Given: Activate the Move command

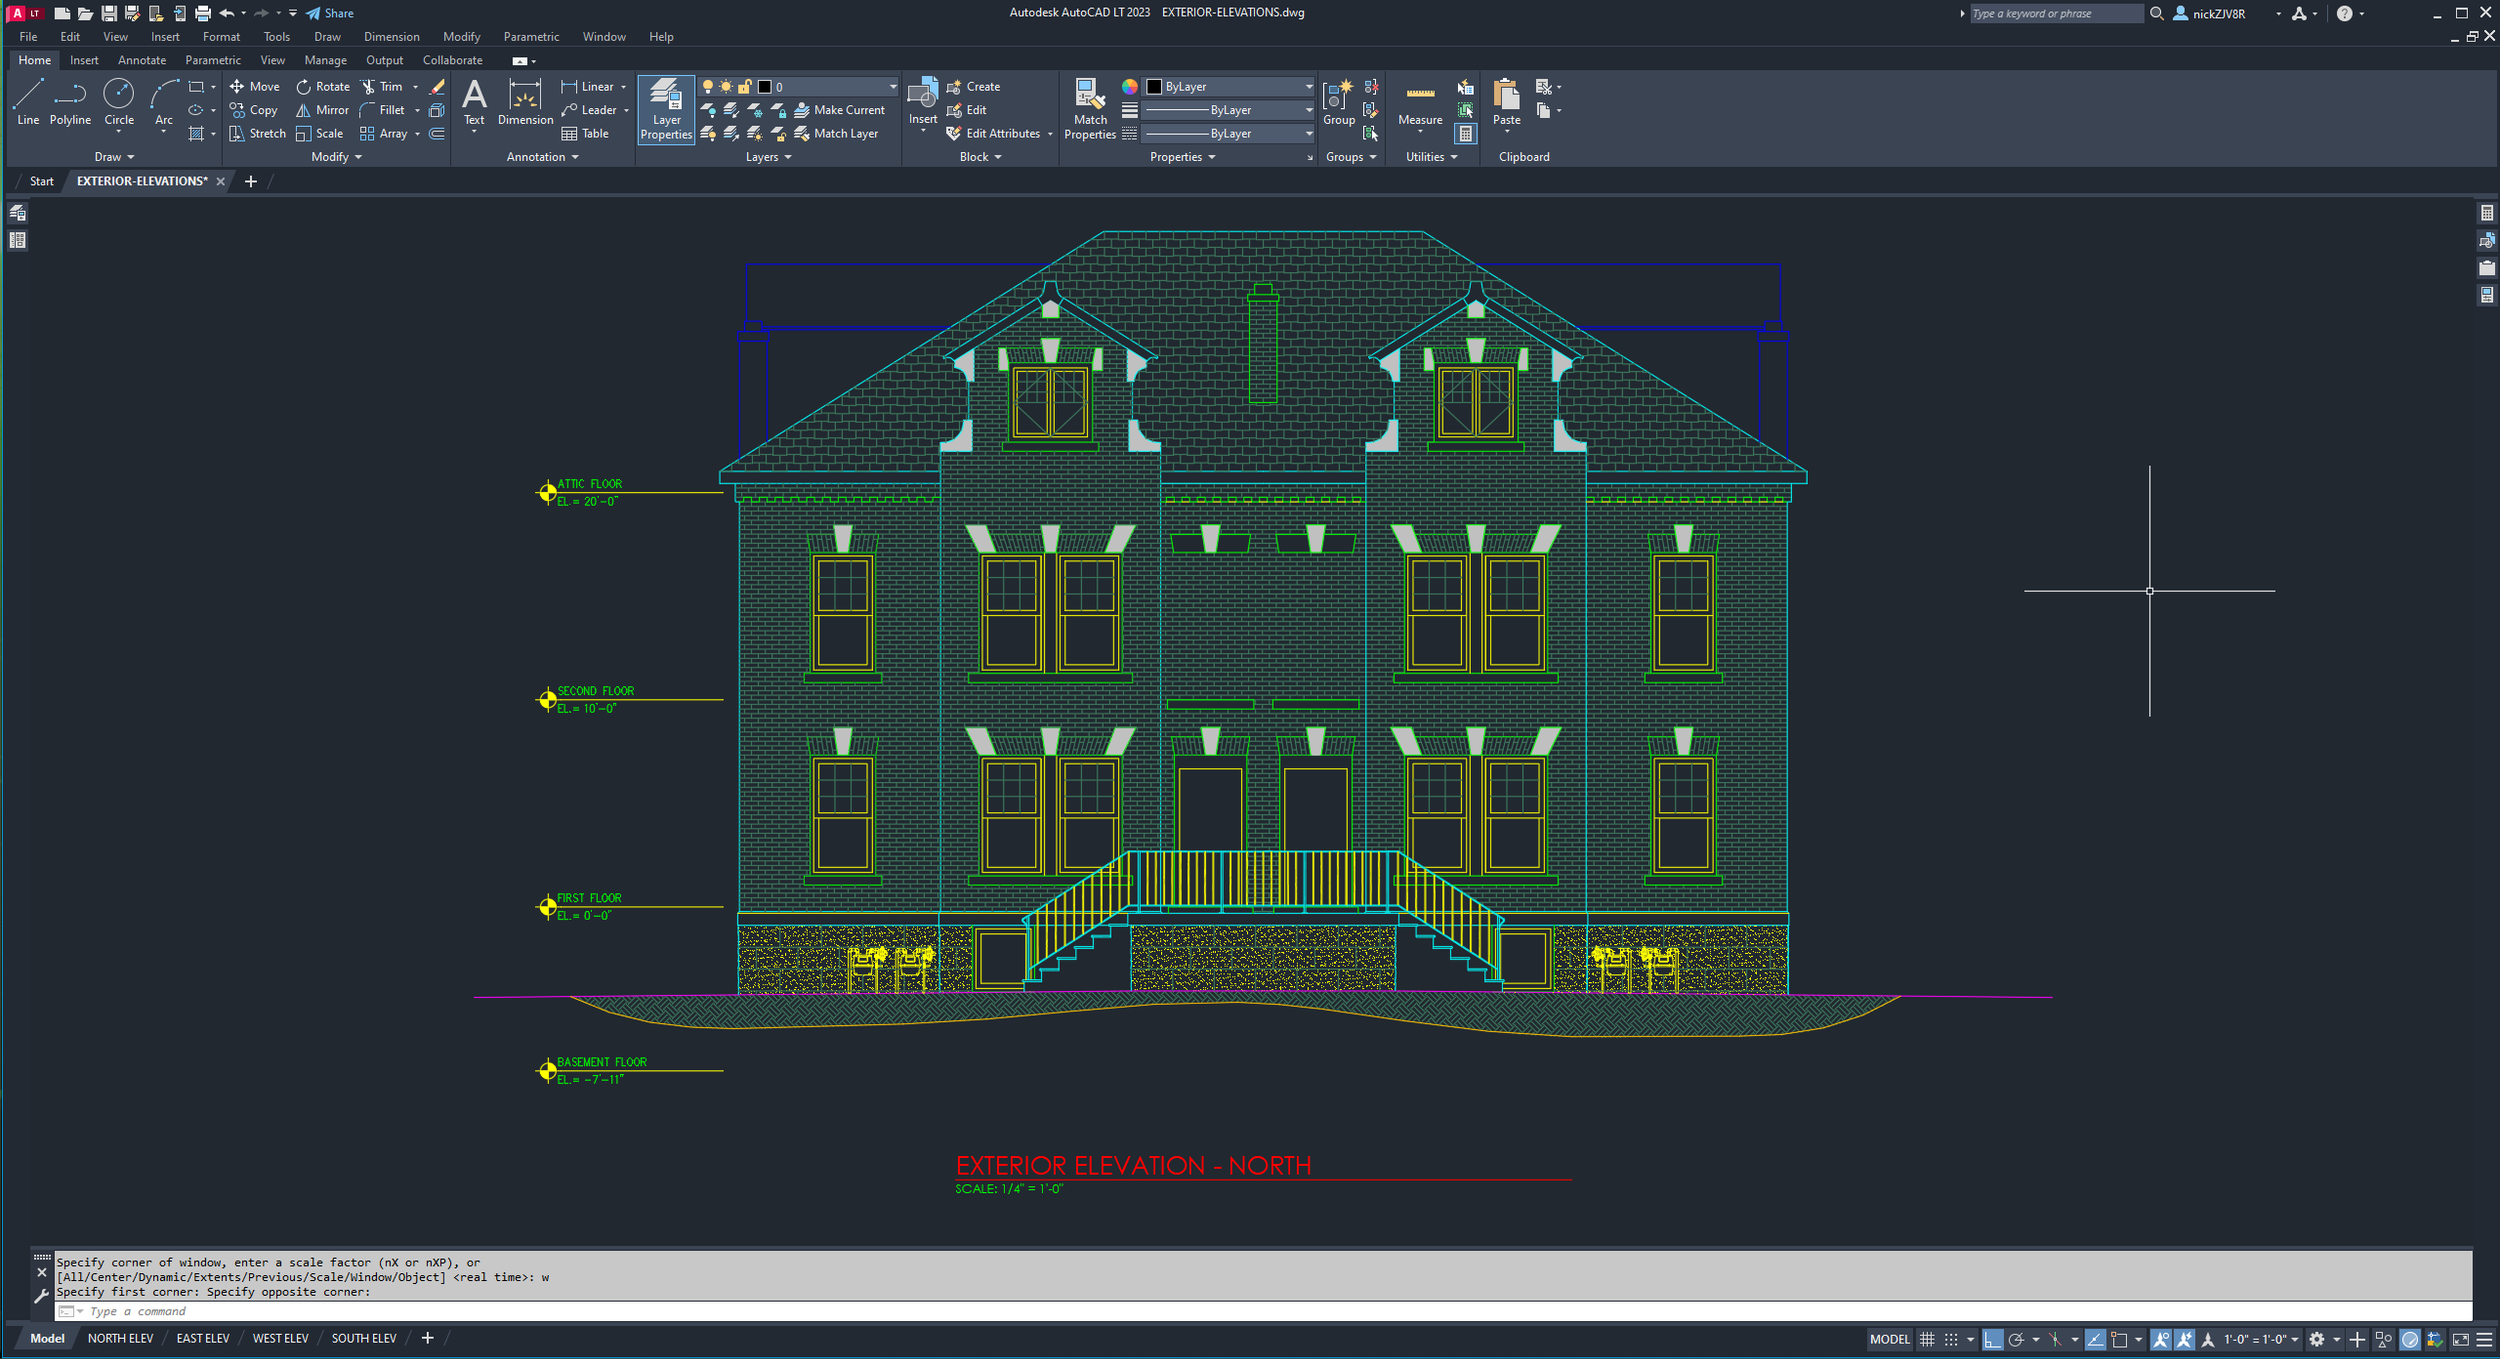Looking at the screenshot, I should 255,86.
